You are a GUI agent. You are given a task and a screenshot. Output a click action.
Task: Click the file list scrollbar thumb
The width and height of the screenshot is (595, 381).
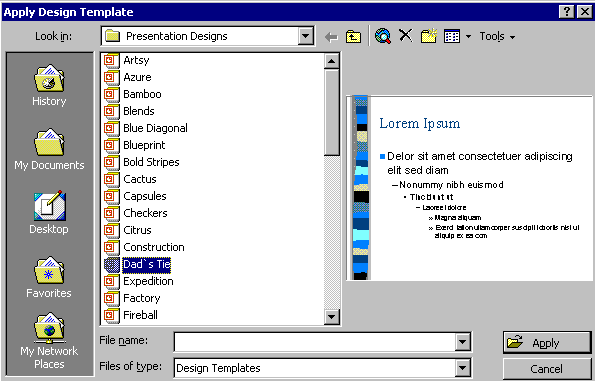332,112
